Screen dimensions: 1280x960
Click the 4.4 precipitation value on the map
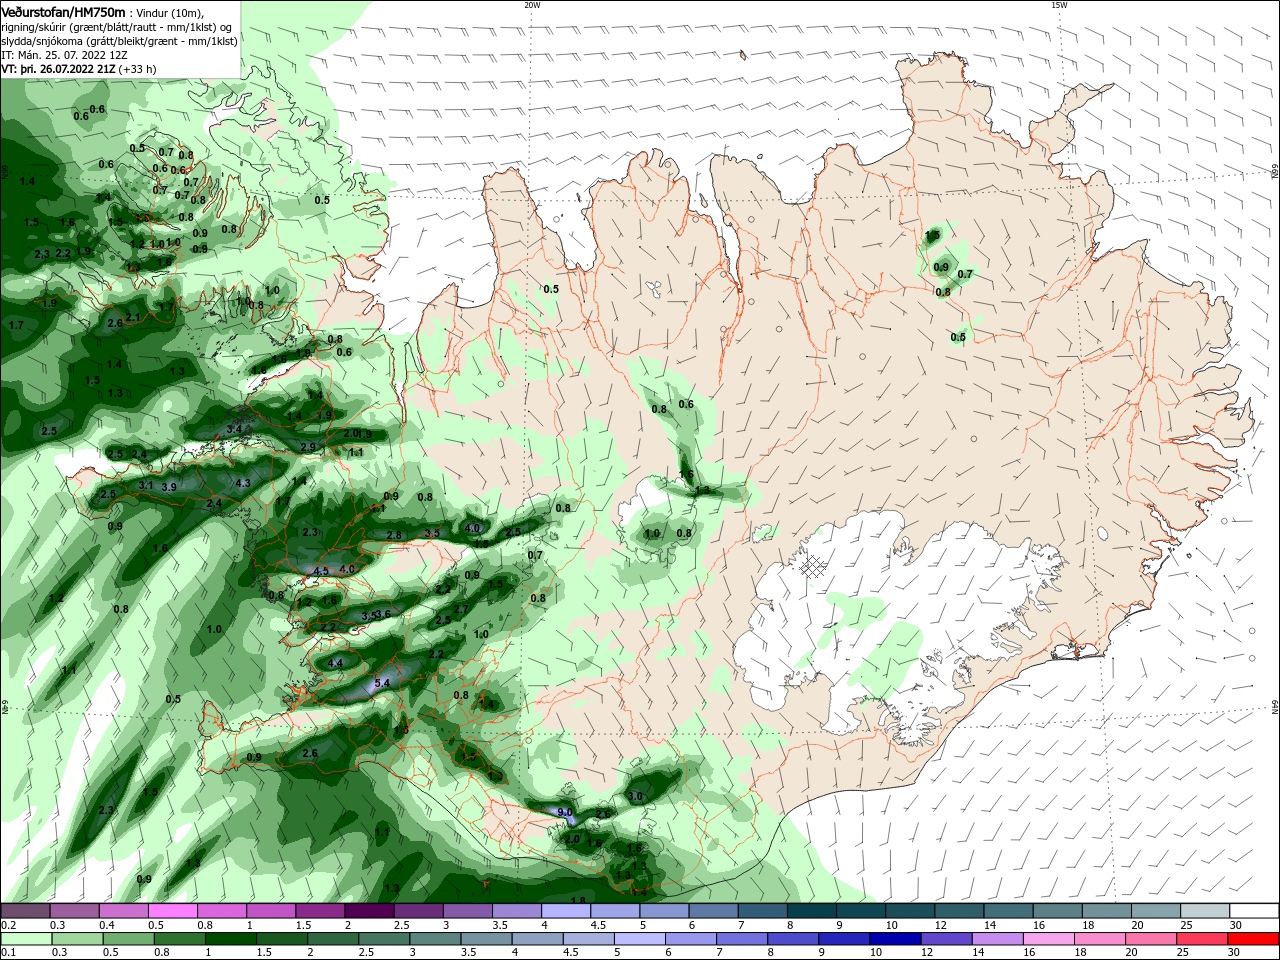pyautogui.click(x=336, y=663)
